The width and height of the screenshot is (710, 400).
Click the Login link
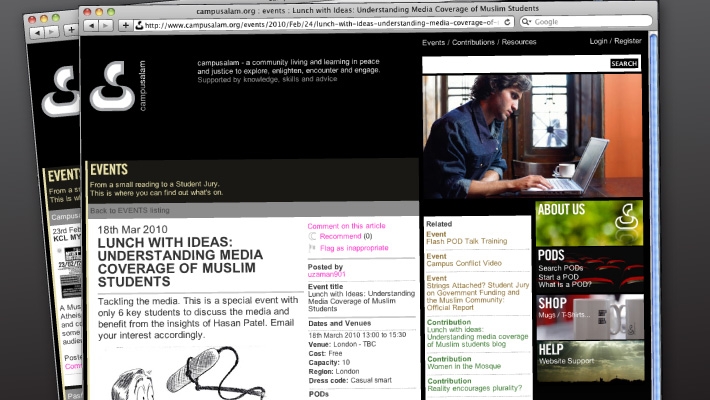(x=598, y=41)
